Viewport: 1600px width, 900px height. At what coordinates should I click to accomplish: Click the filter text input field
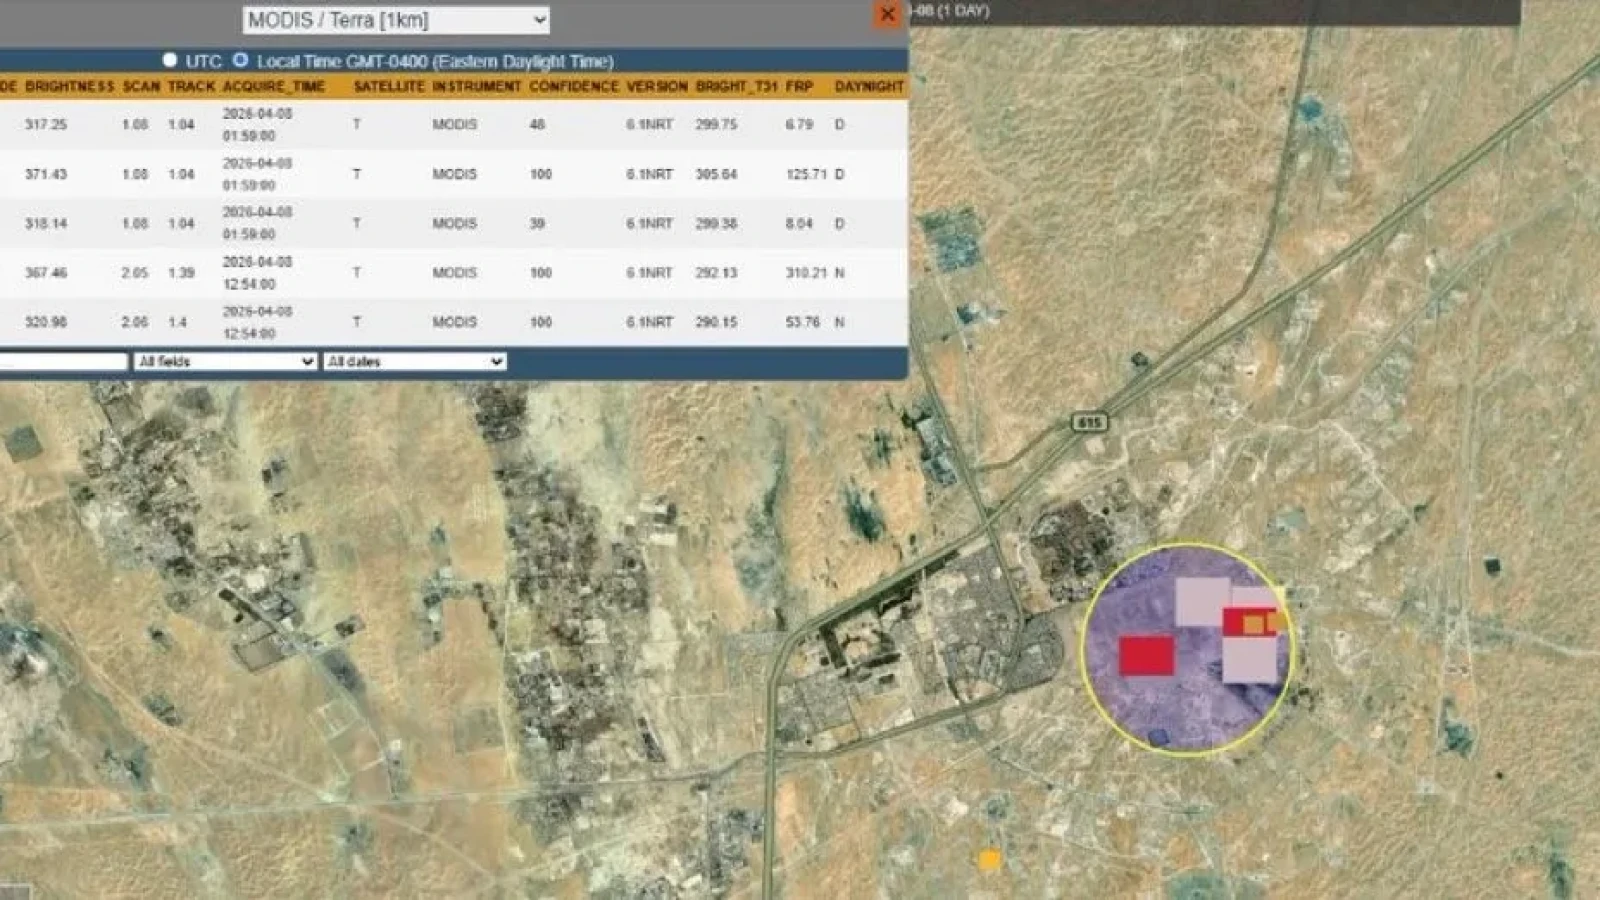click(x=63, y=361)
